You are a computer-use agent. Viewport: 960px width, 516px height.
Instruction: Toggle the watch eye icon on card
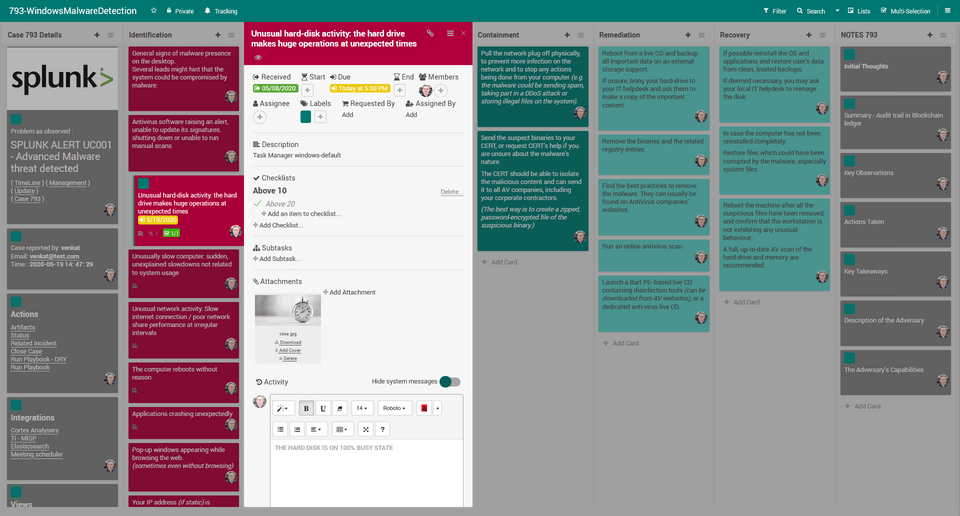click(x=258, y=58)
